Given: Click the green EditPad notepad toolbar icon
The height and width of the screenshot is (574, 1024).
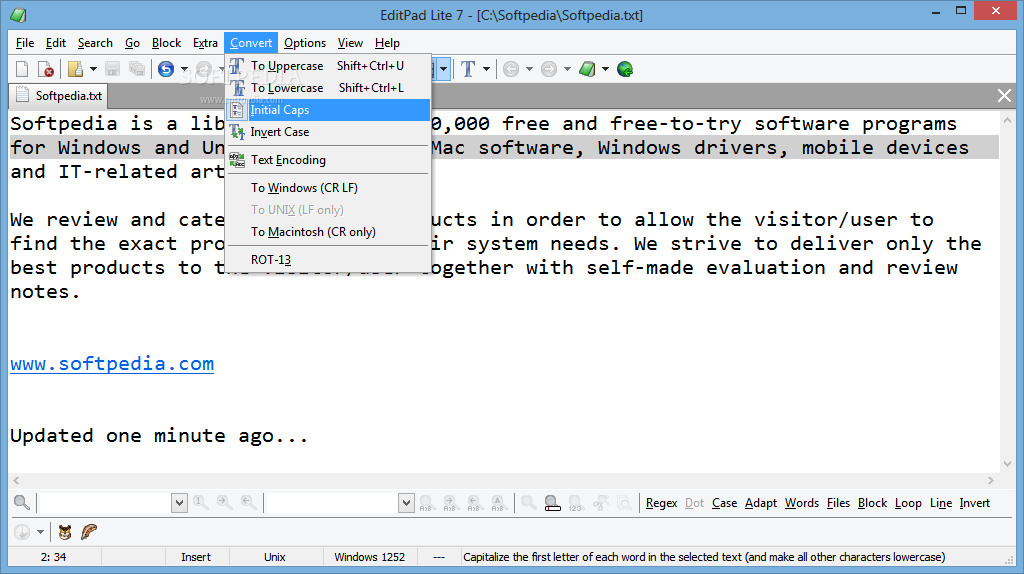Looking at the screenshot, I should [587, 69].
